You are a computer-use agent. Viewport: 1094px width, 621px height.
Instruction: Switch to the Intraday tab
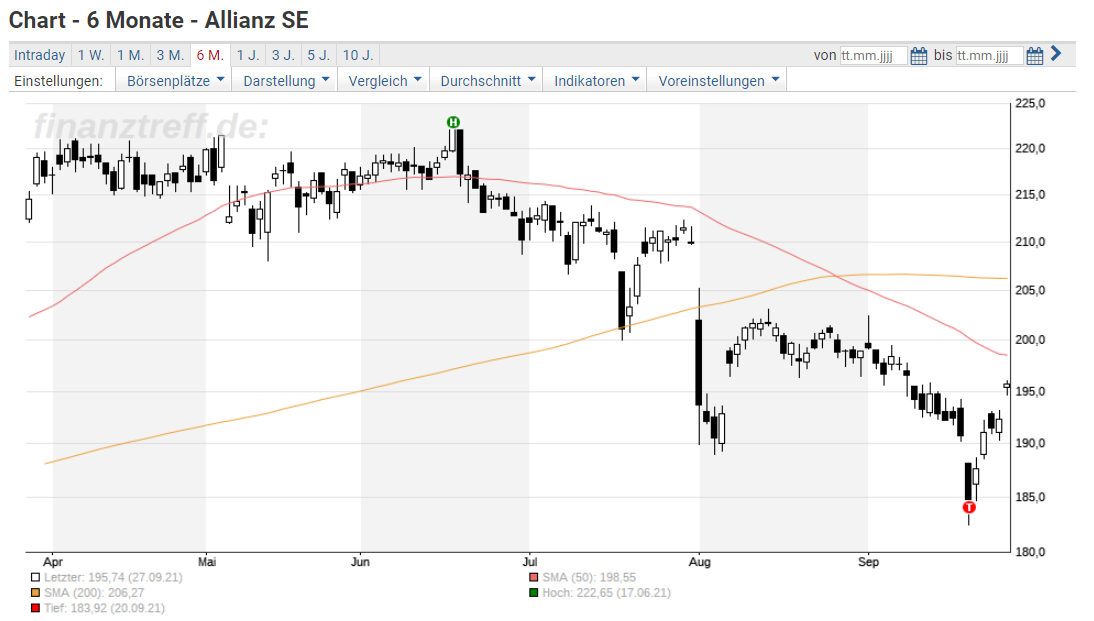40,55
